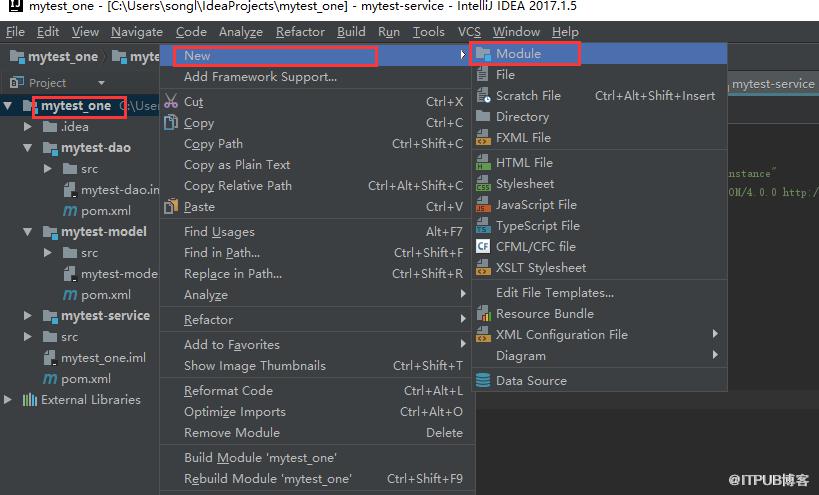Click the Project view icon in tool window header
The image size is (819, 495).
click(x=17, y=82)
